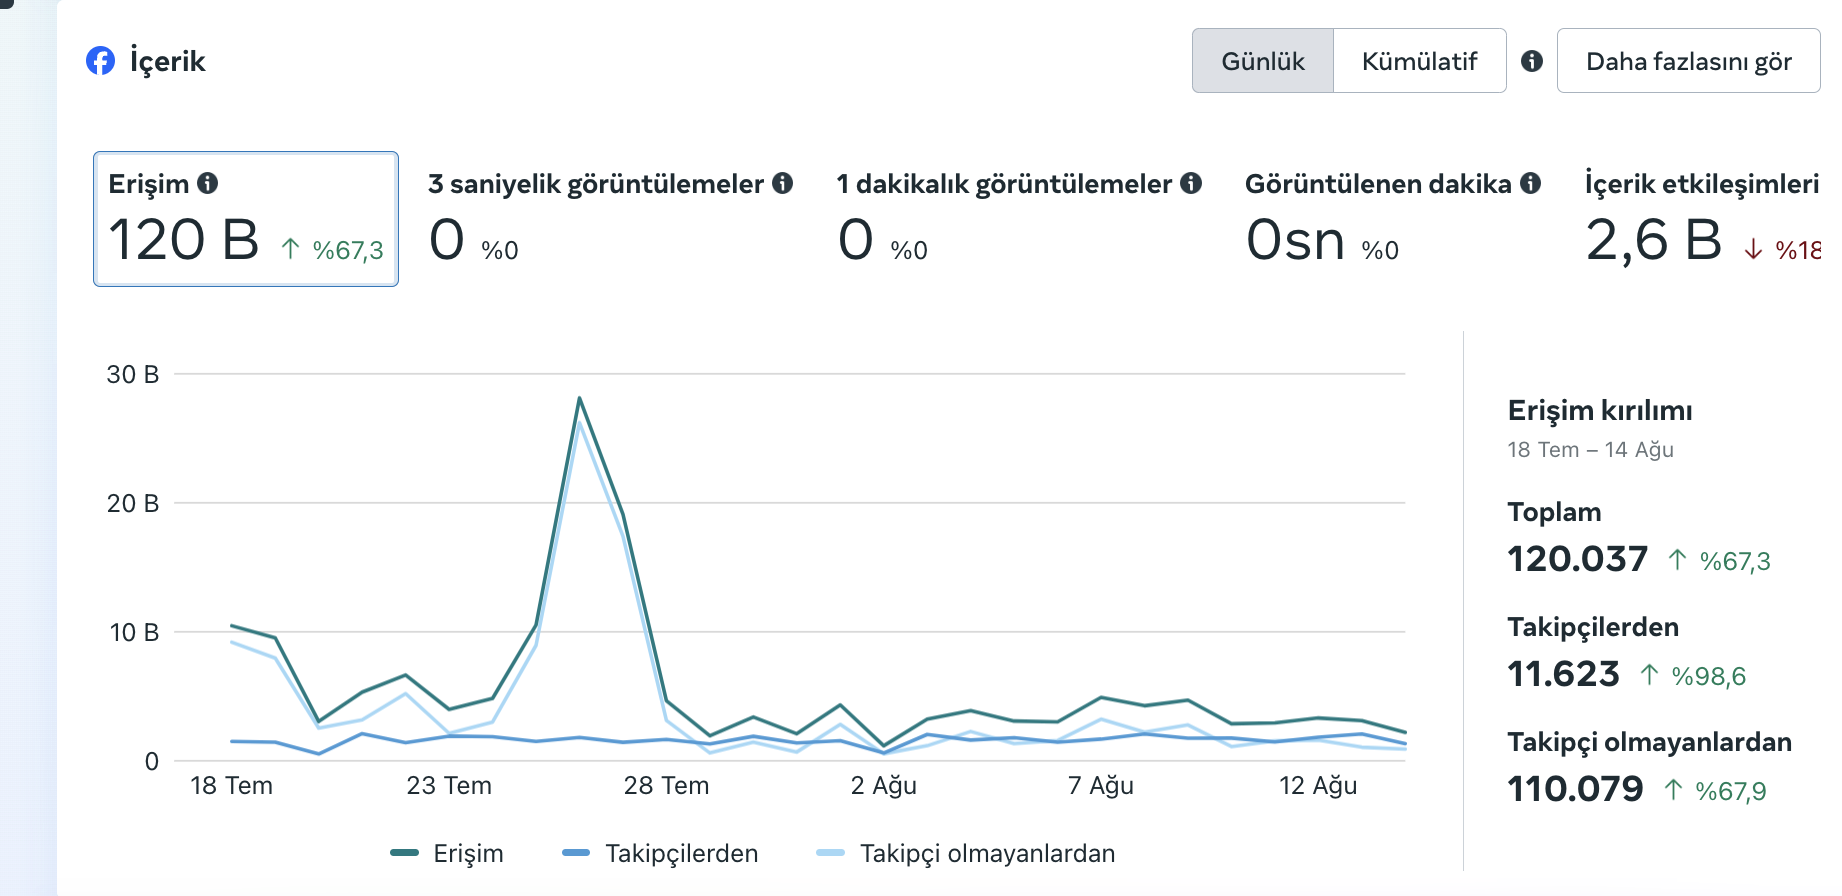Select the Erişim metric card

(x=246, y=219)
